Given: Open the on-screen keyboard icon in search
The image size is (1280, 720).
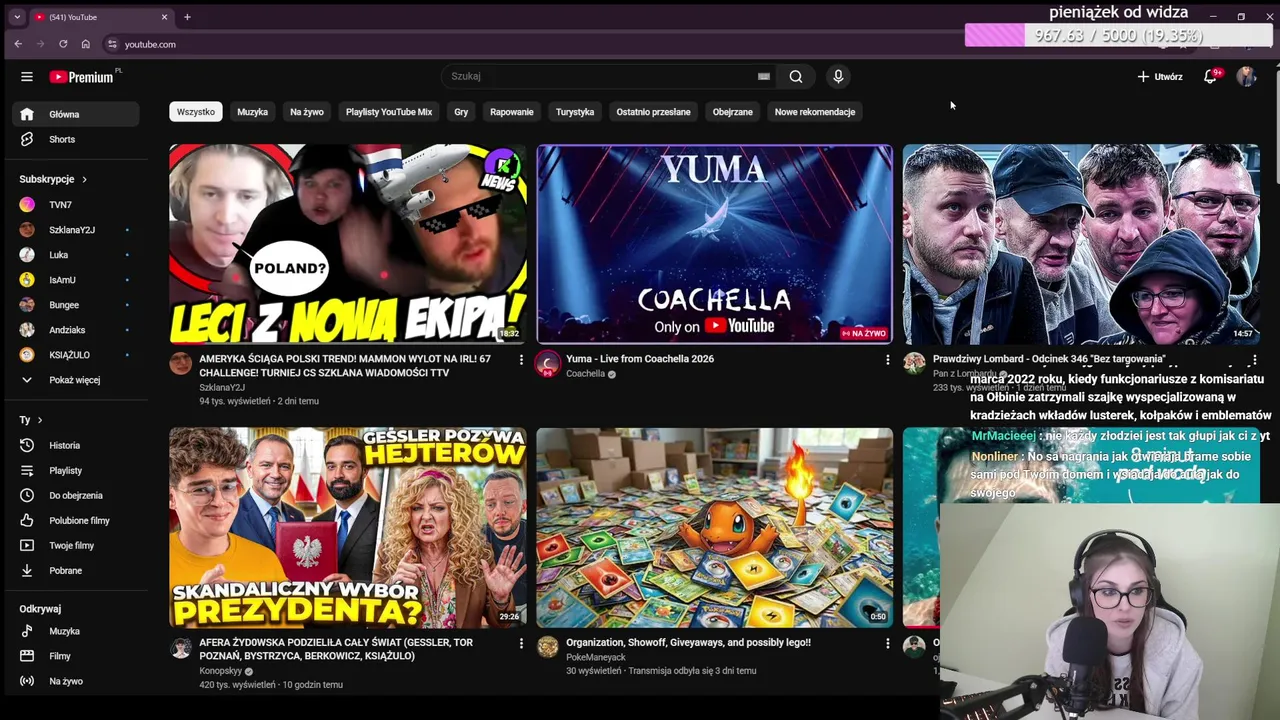Looking at the screenshot, I should click(x=764, y=76).
